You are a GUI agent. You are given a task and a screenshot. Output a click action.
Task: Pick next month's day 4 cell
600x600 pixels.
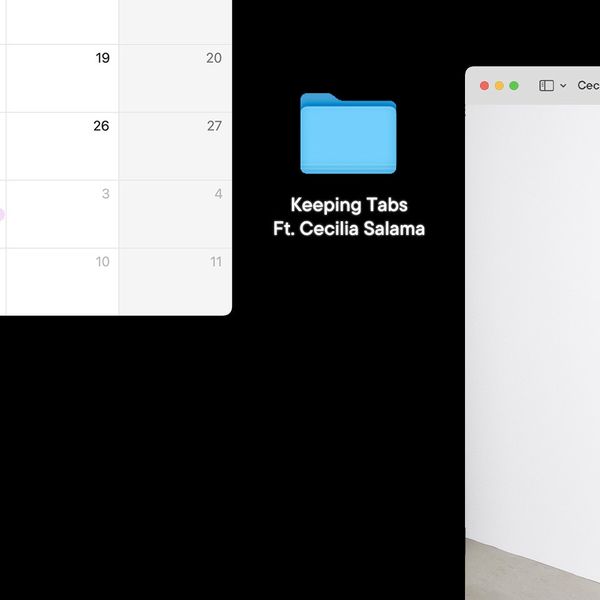pyautogui.click(x=175, y=214)
